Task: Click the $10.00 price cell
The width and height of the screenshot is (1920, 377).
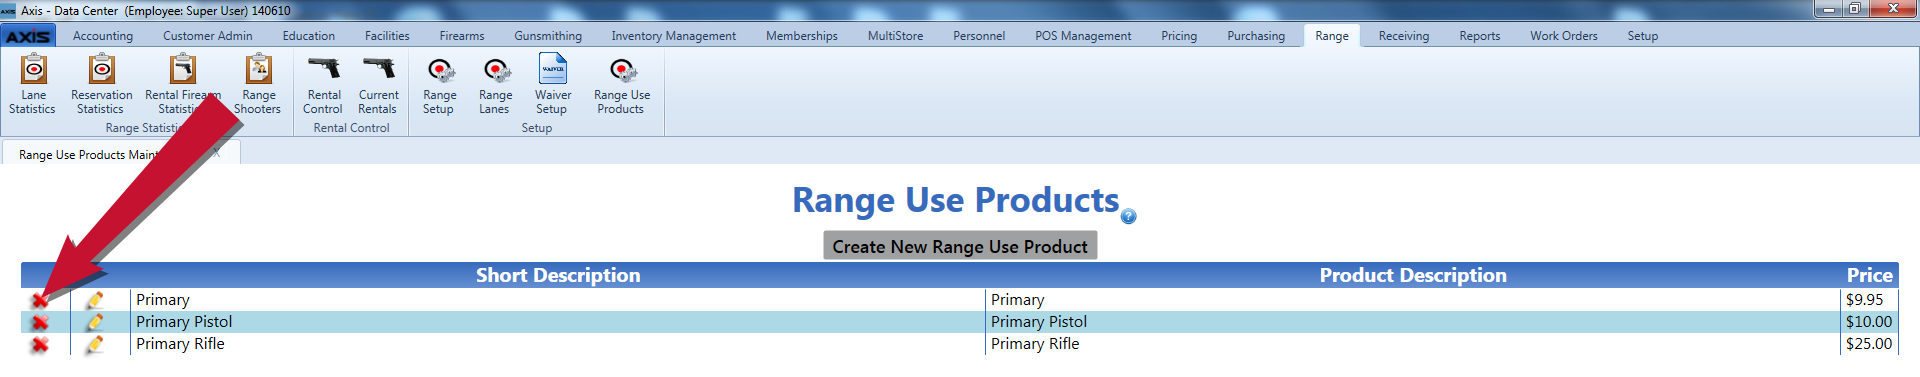Action: pos(1869,322)
